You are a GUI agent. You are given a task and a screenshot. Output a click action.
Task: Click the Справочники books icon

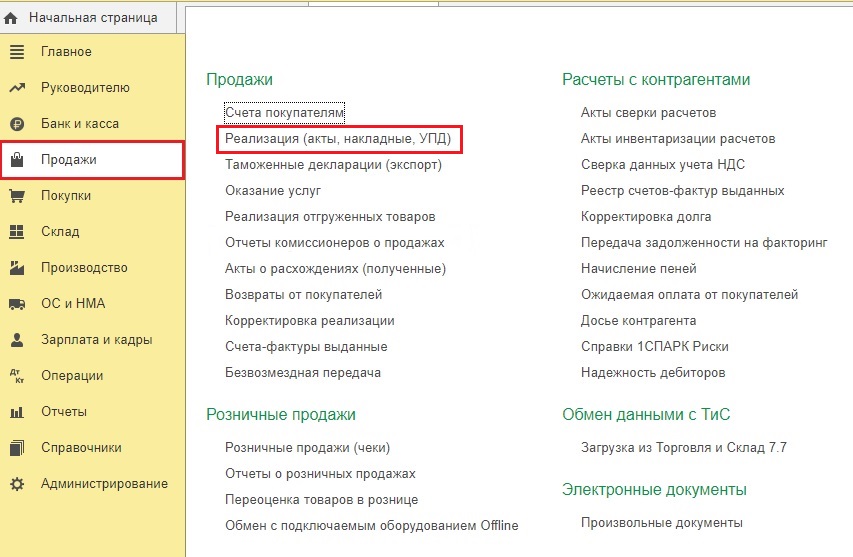coord(17,448)
